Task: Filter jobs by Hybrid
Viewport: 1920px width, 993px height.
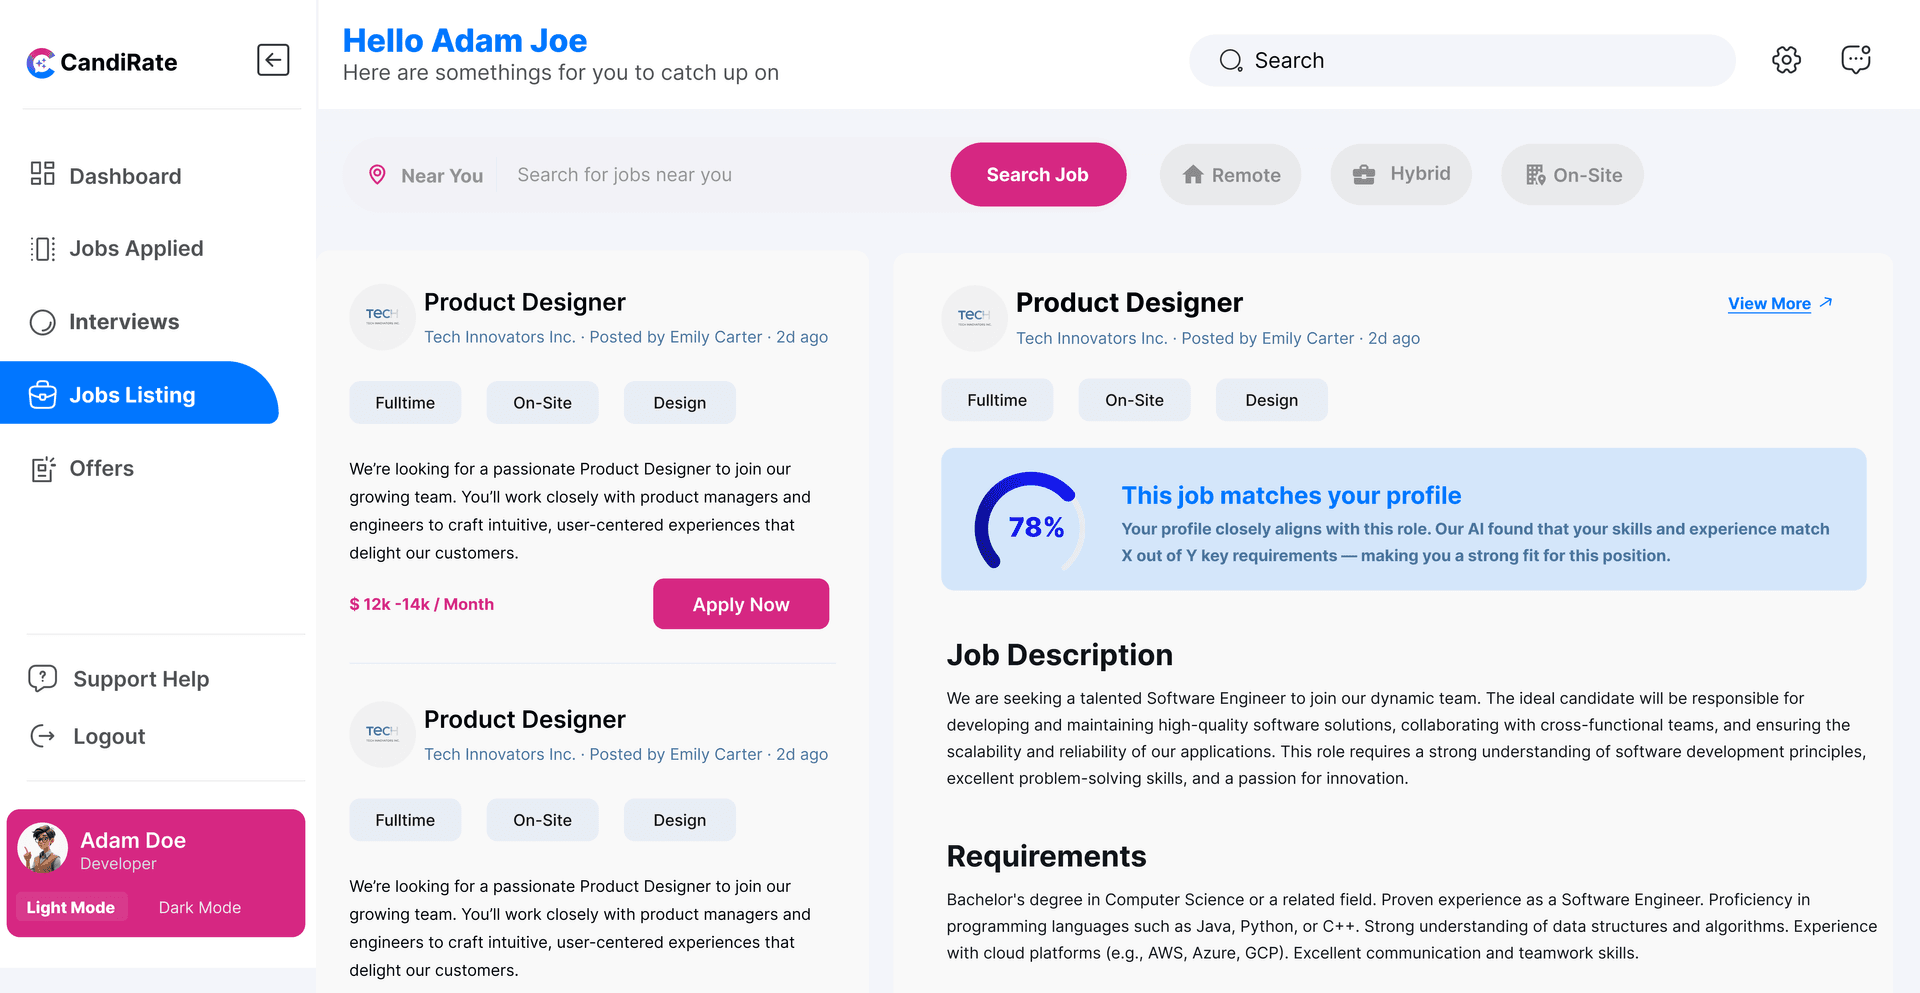Action: pyautogui.click(x=1400, y=174)
